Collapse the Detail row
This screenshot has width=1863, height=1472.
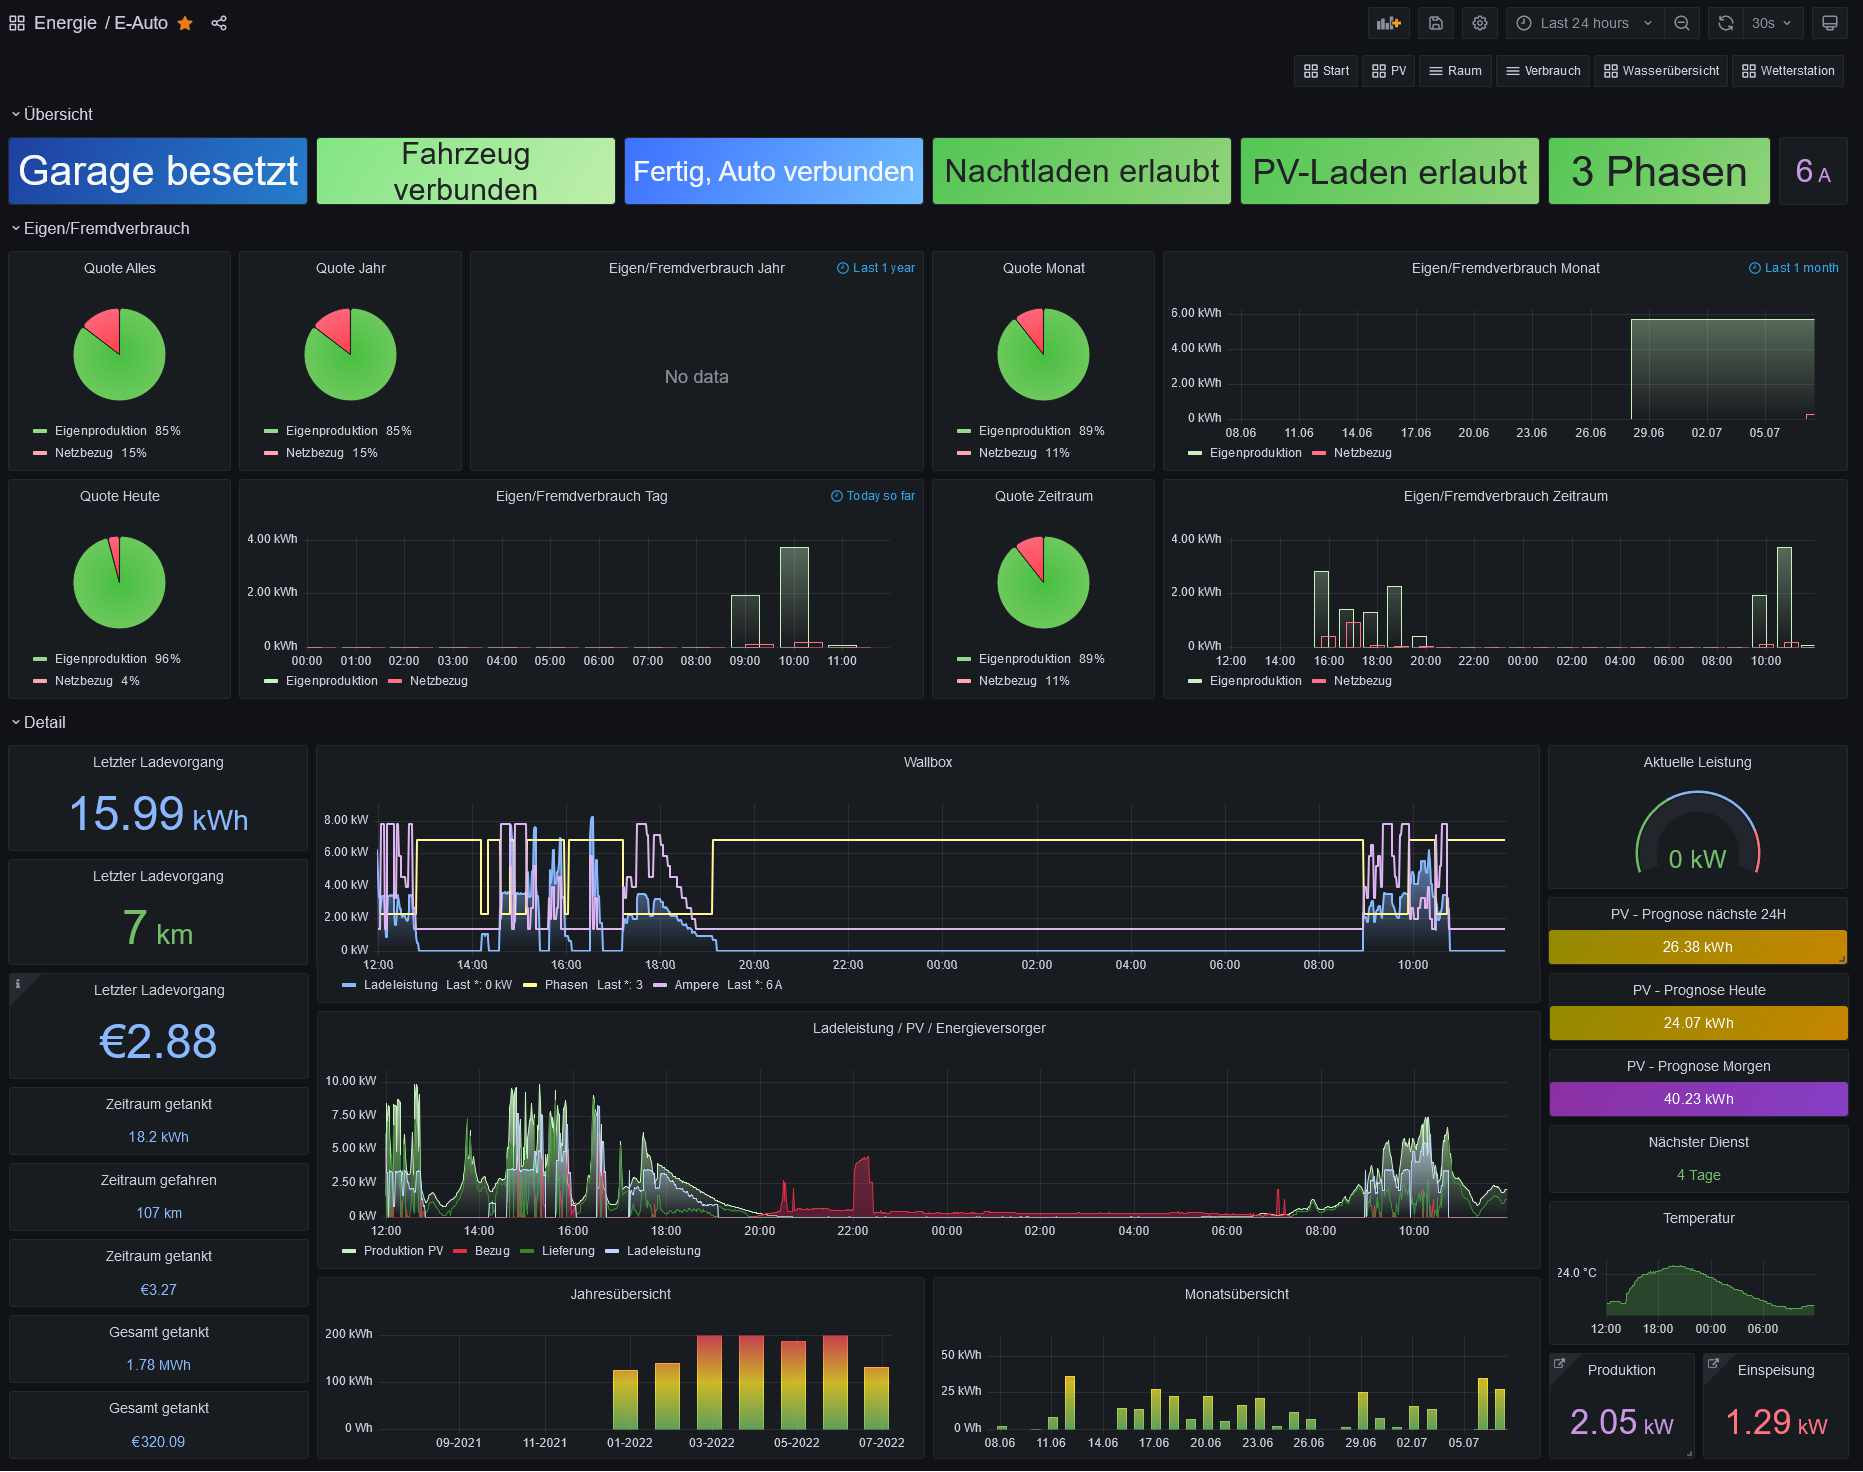tap(38, 723)
